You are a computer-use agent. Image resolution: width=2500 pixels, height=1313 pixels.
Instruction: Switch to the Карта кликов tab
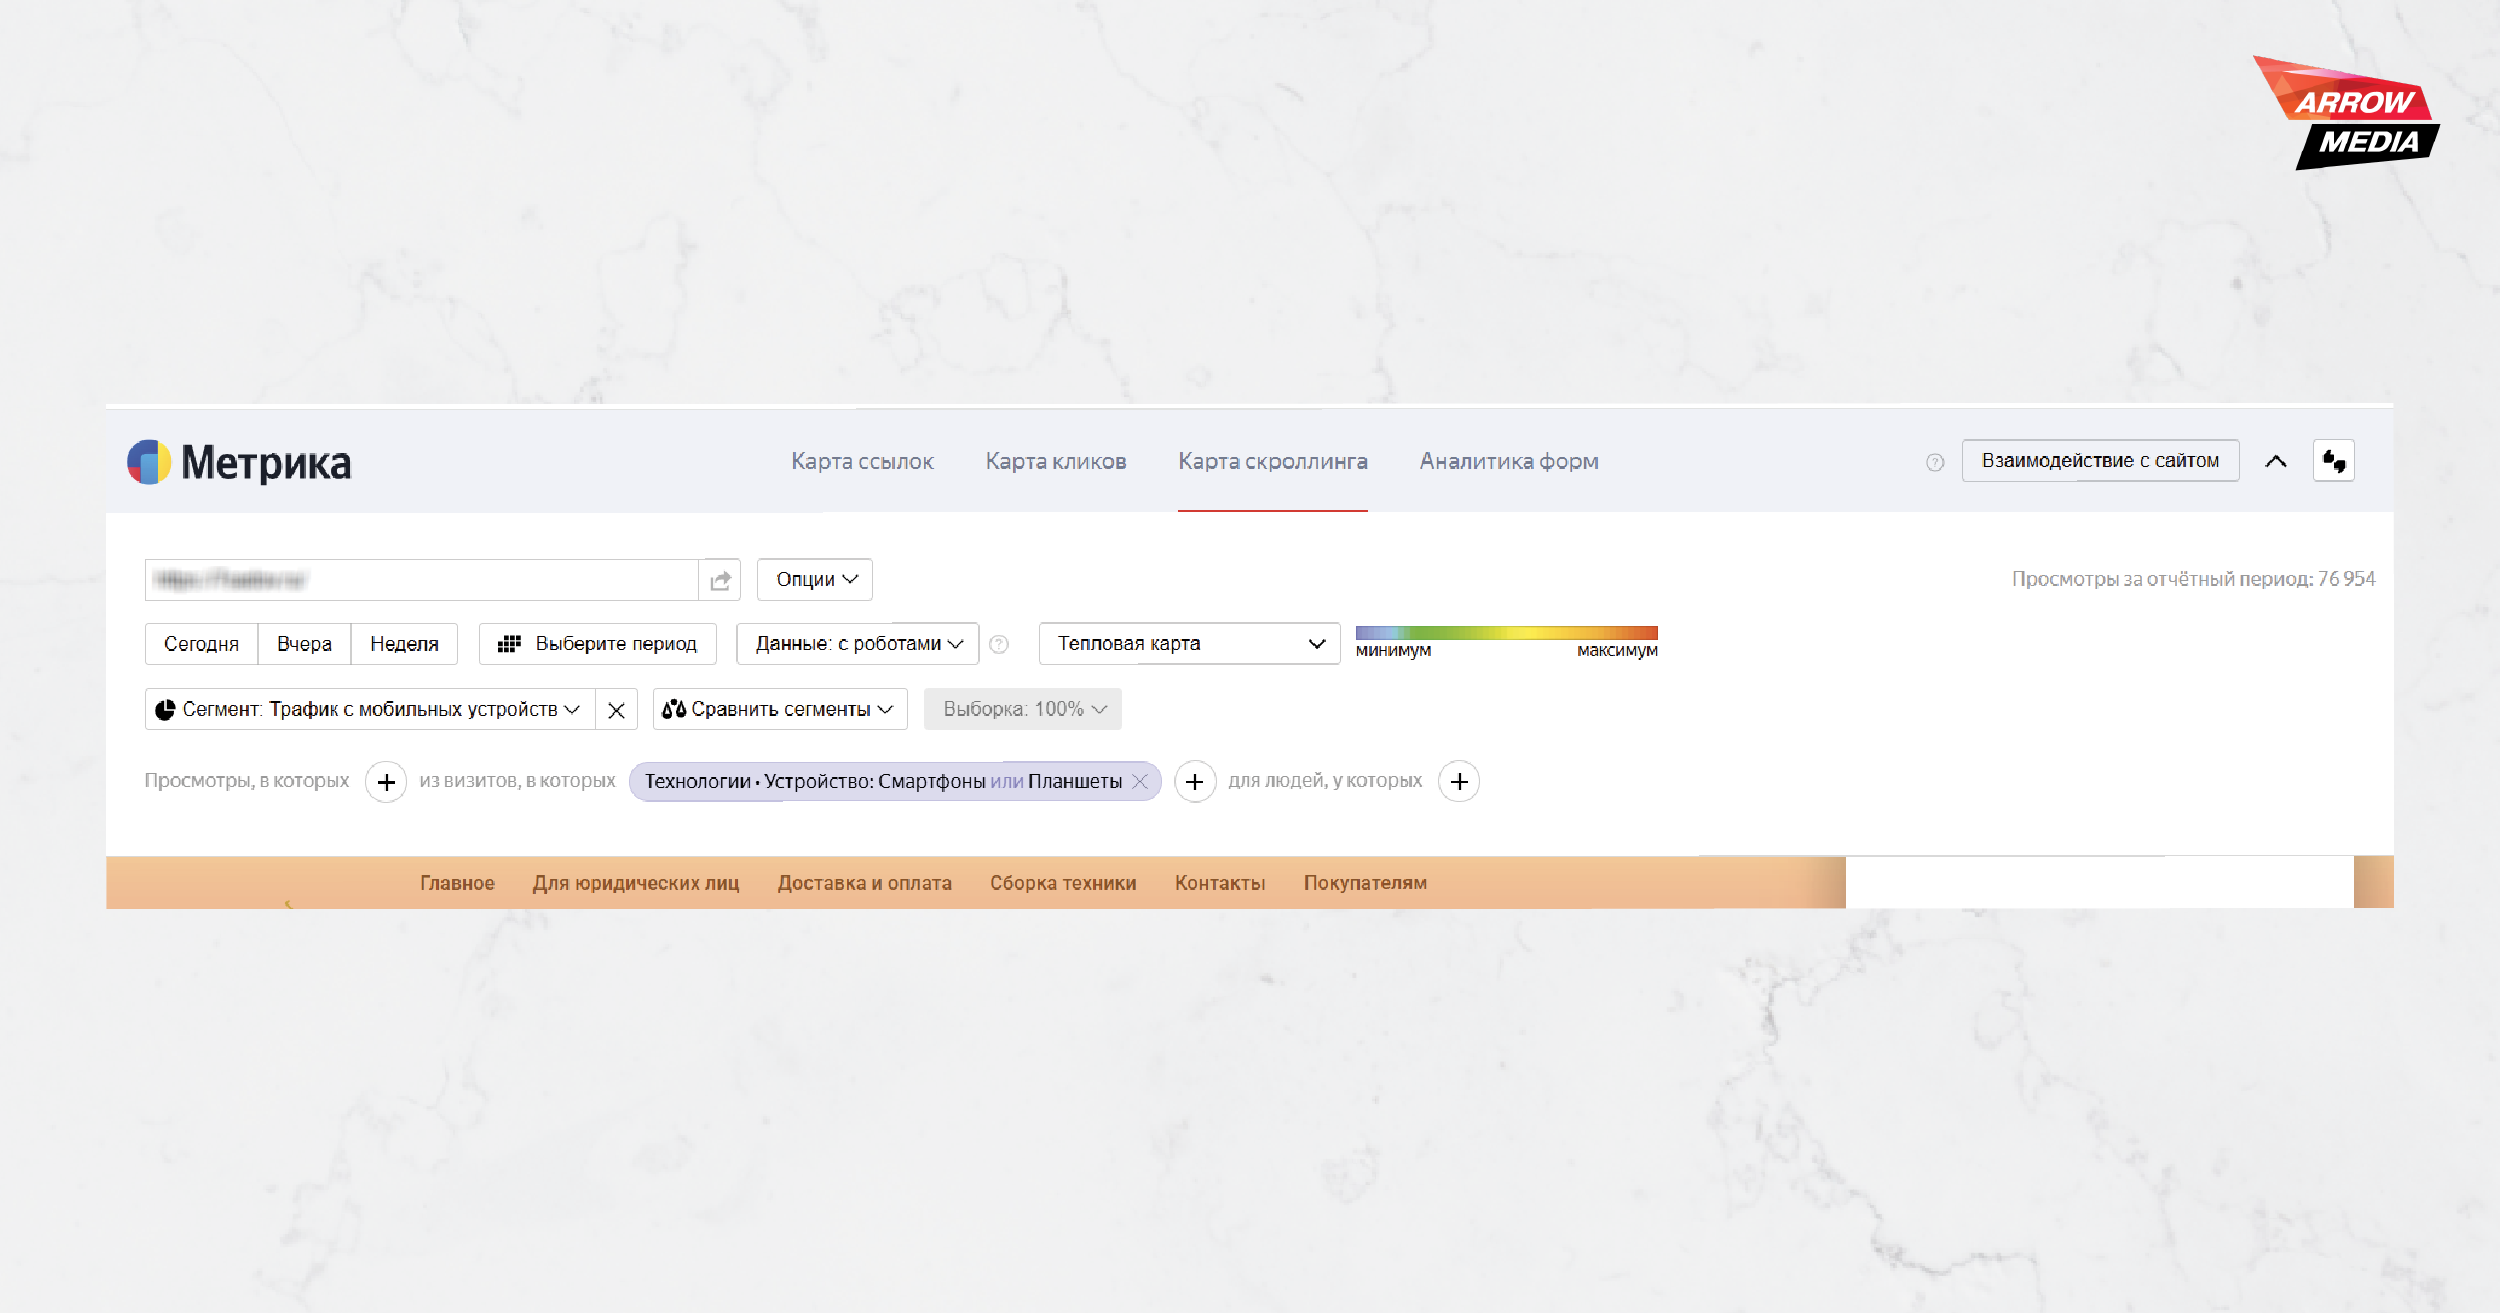(x=1056, y=461)
